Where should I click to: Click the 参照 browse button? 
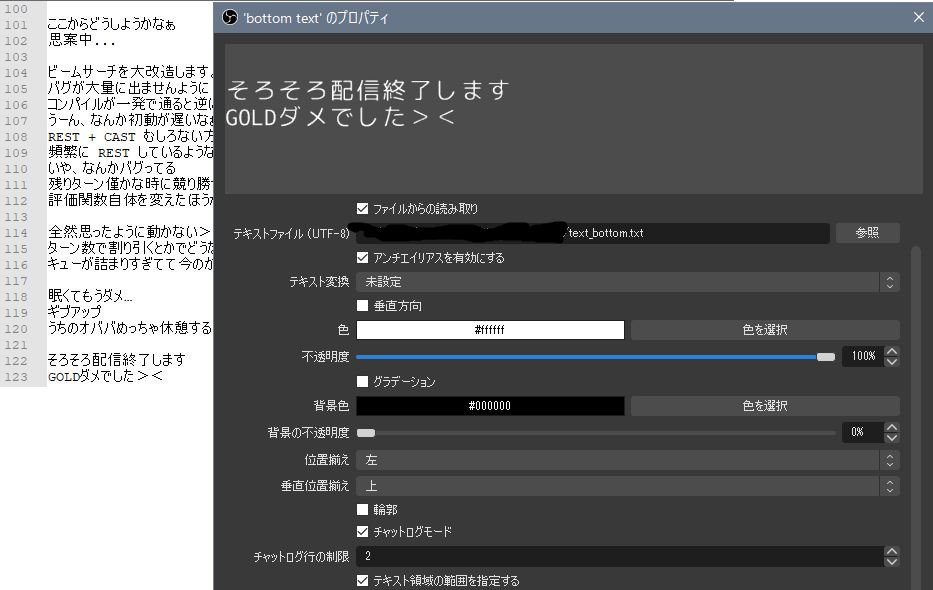coord(867,232)
